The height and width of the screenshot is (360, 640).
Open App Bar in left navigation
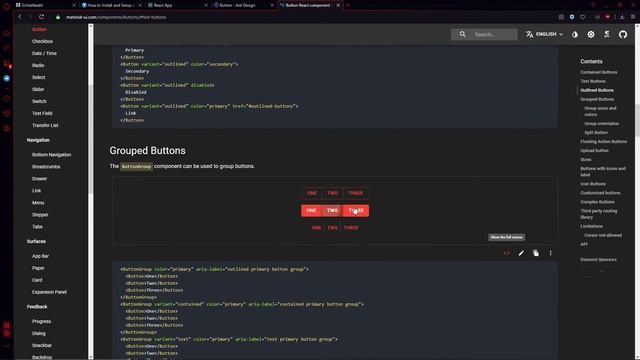(x=40, y=256)
